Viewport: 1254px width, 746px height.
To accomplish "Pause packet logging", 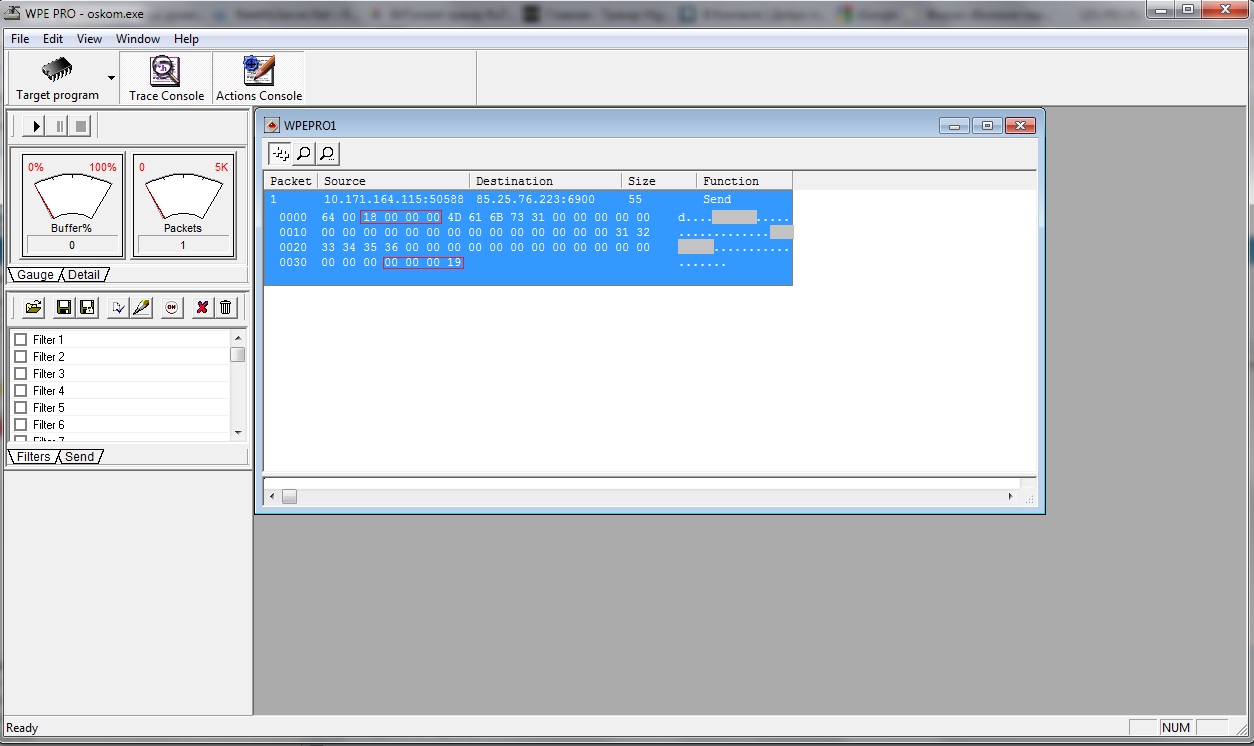I will tap(59, 126).
